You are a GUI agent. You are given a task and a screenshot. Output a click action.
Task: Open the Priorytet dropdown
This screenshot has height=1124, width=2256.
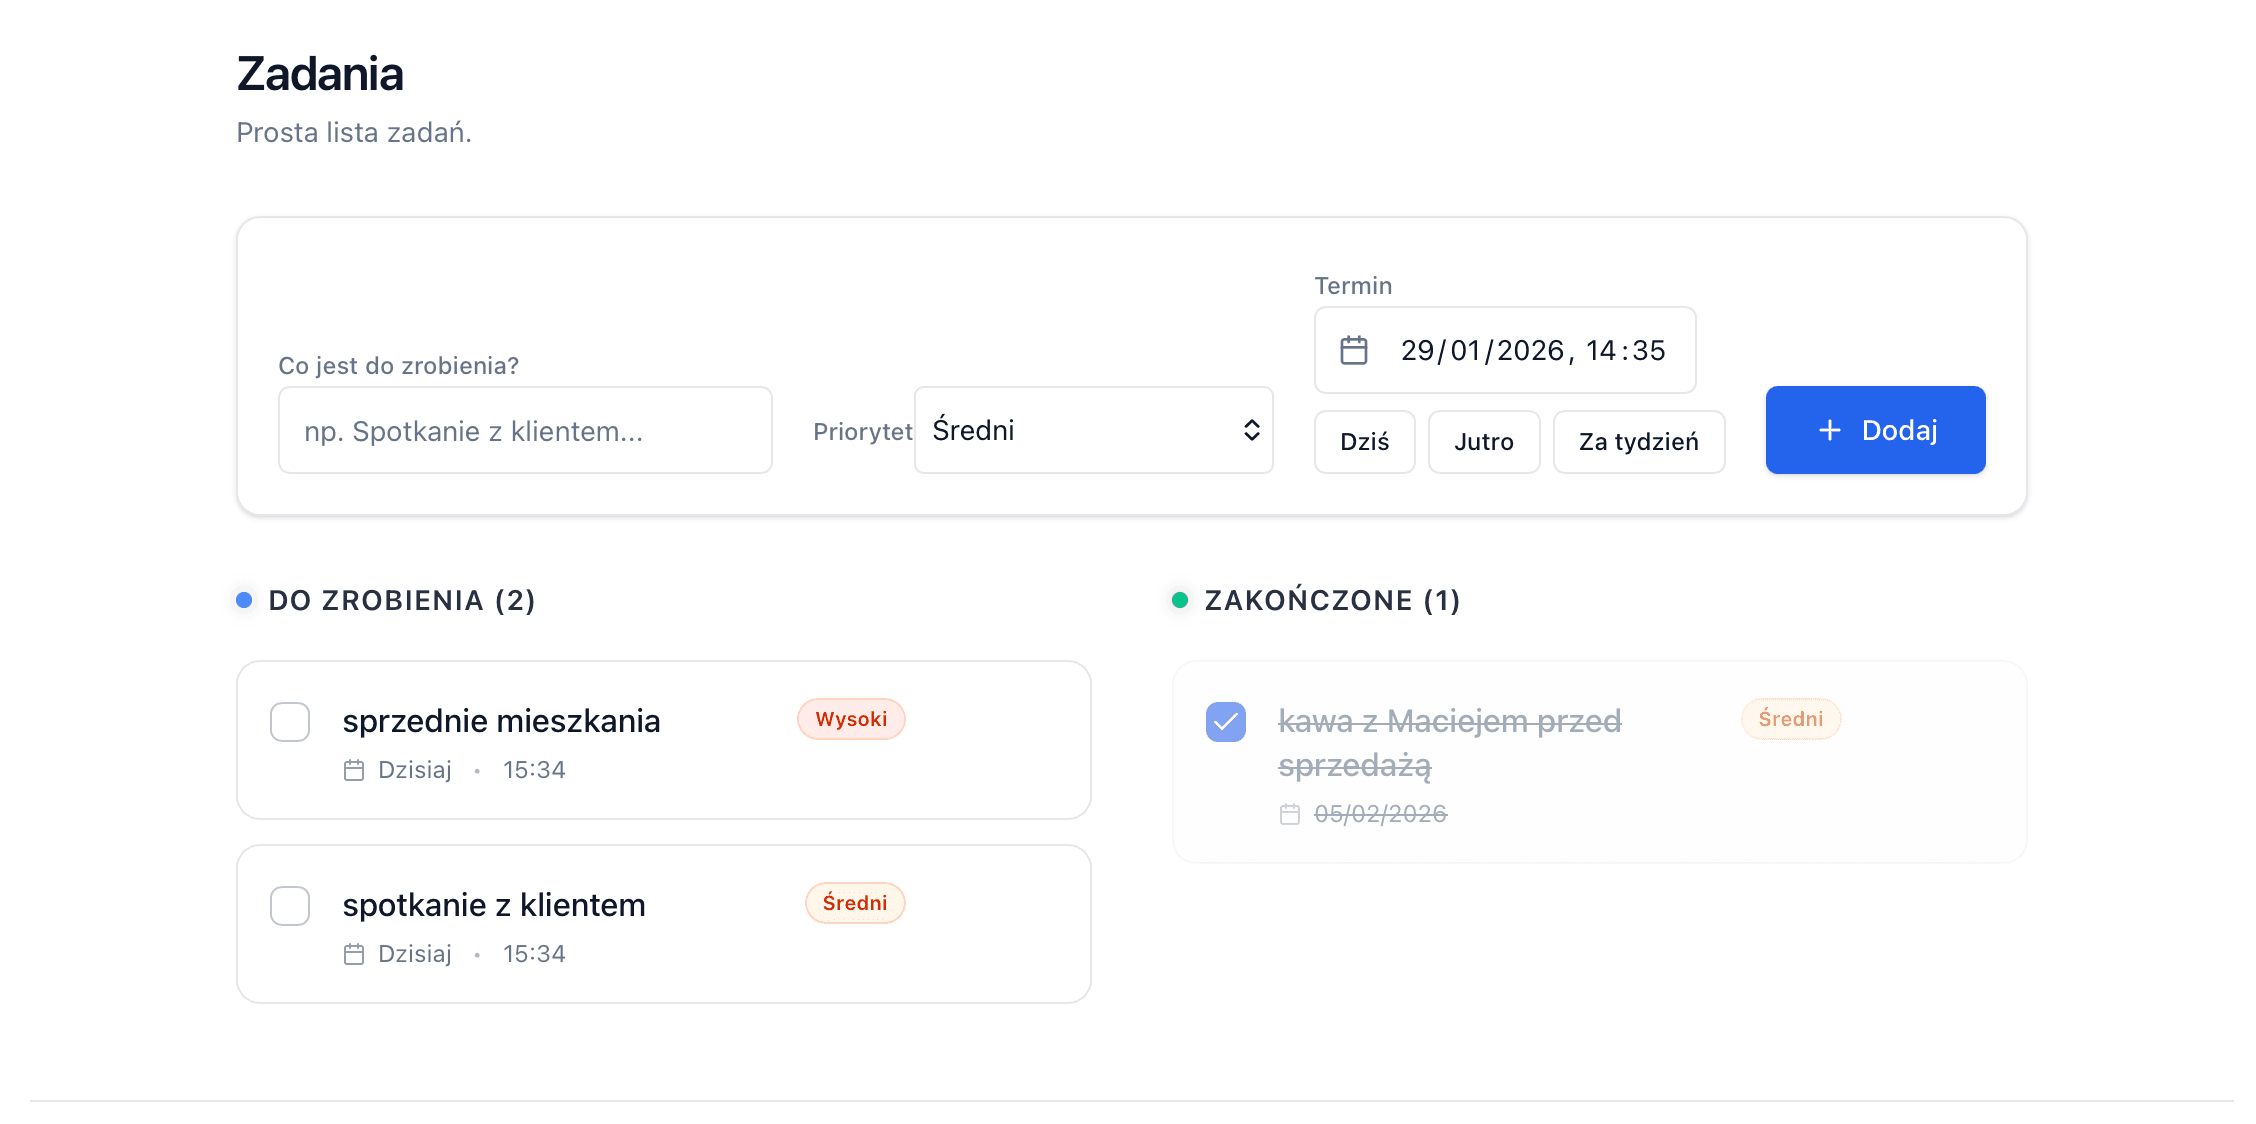pos(1092,430)
